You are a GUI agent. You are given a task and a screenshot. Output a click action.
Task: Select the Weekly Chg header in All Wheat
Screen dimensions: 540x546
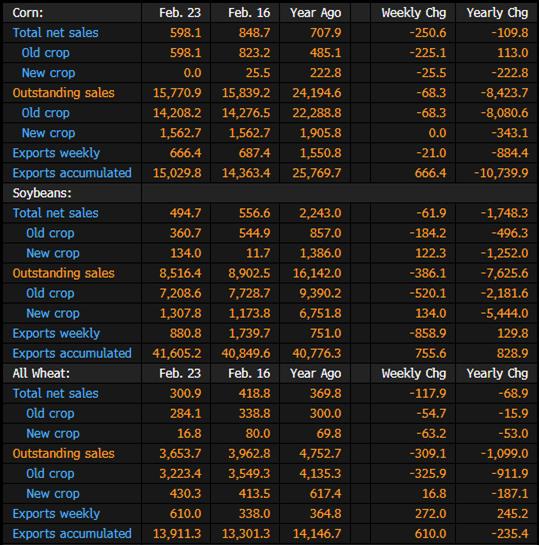click(414, 374)
